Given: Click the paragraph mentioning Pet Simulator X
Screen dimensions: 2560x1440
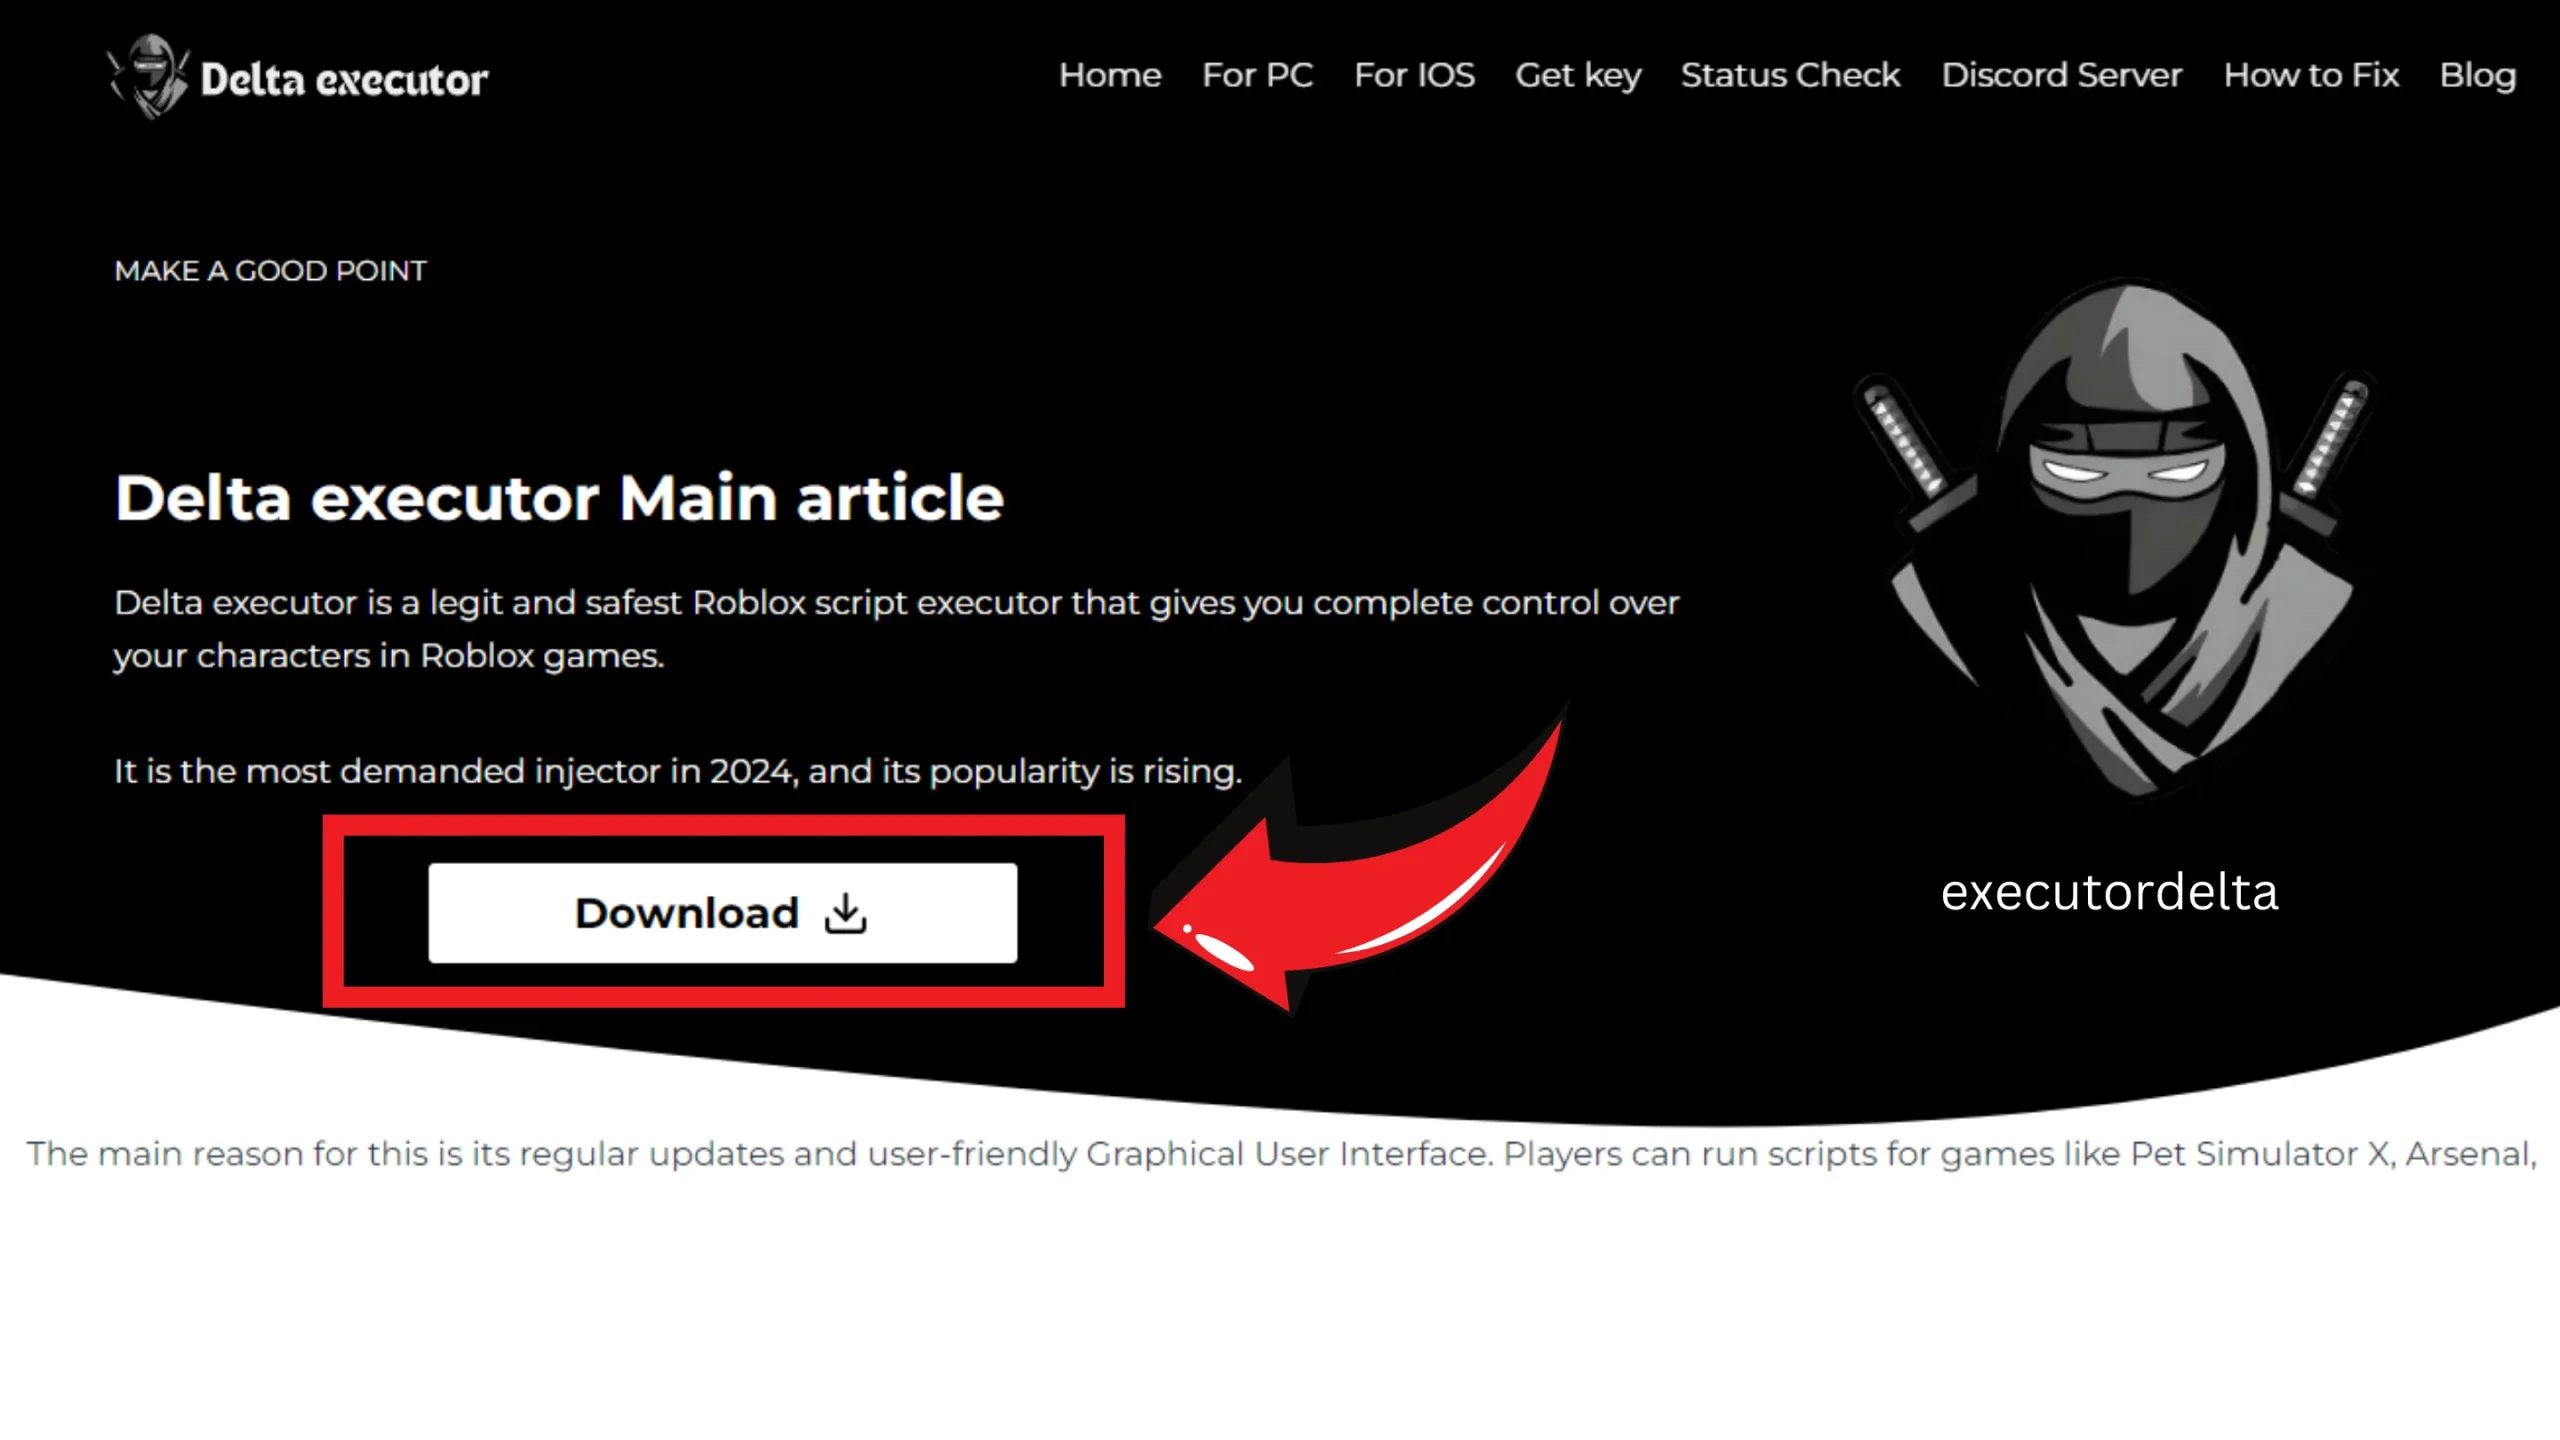Looking at the screenshot, I should [1281, 1154].
